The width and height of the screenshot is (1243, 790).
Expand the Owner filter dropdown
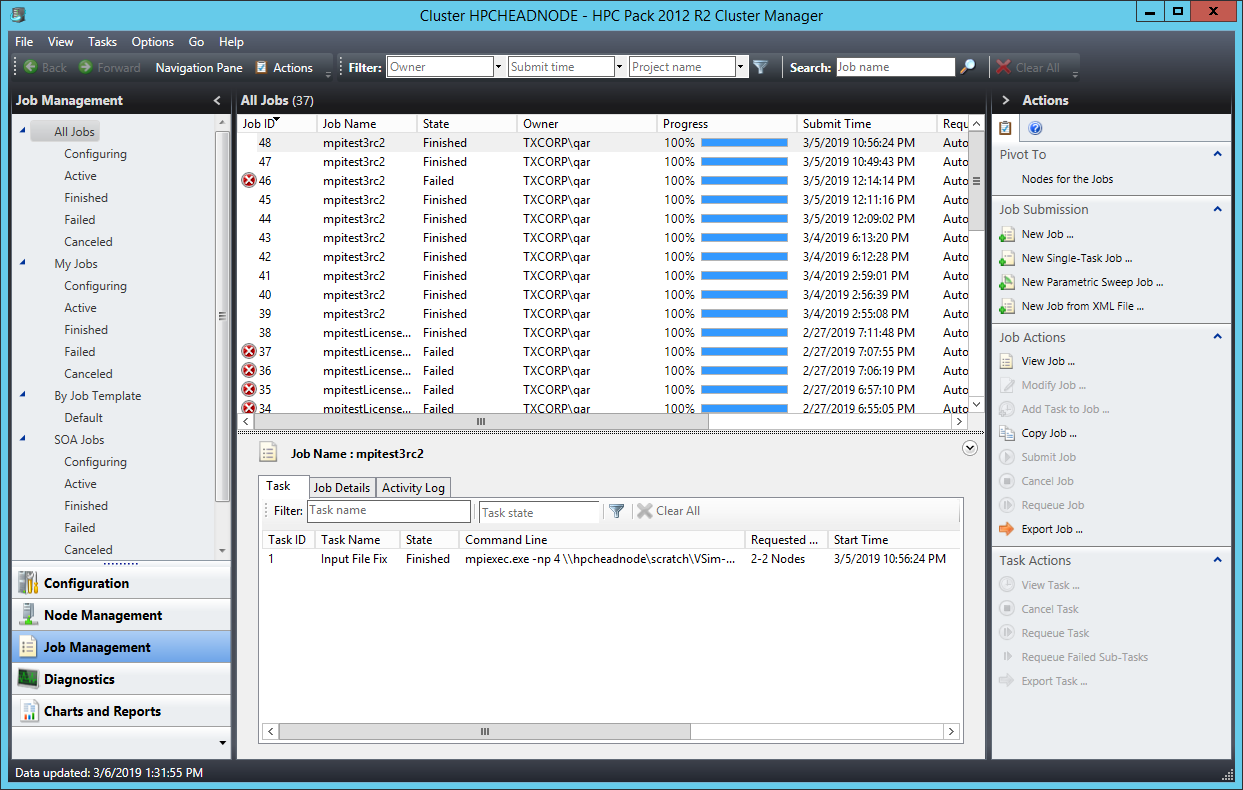pos(498,67)
